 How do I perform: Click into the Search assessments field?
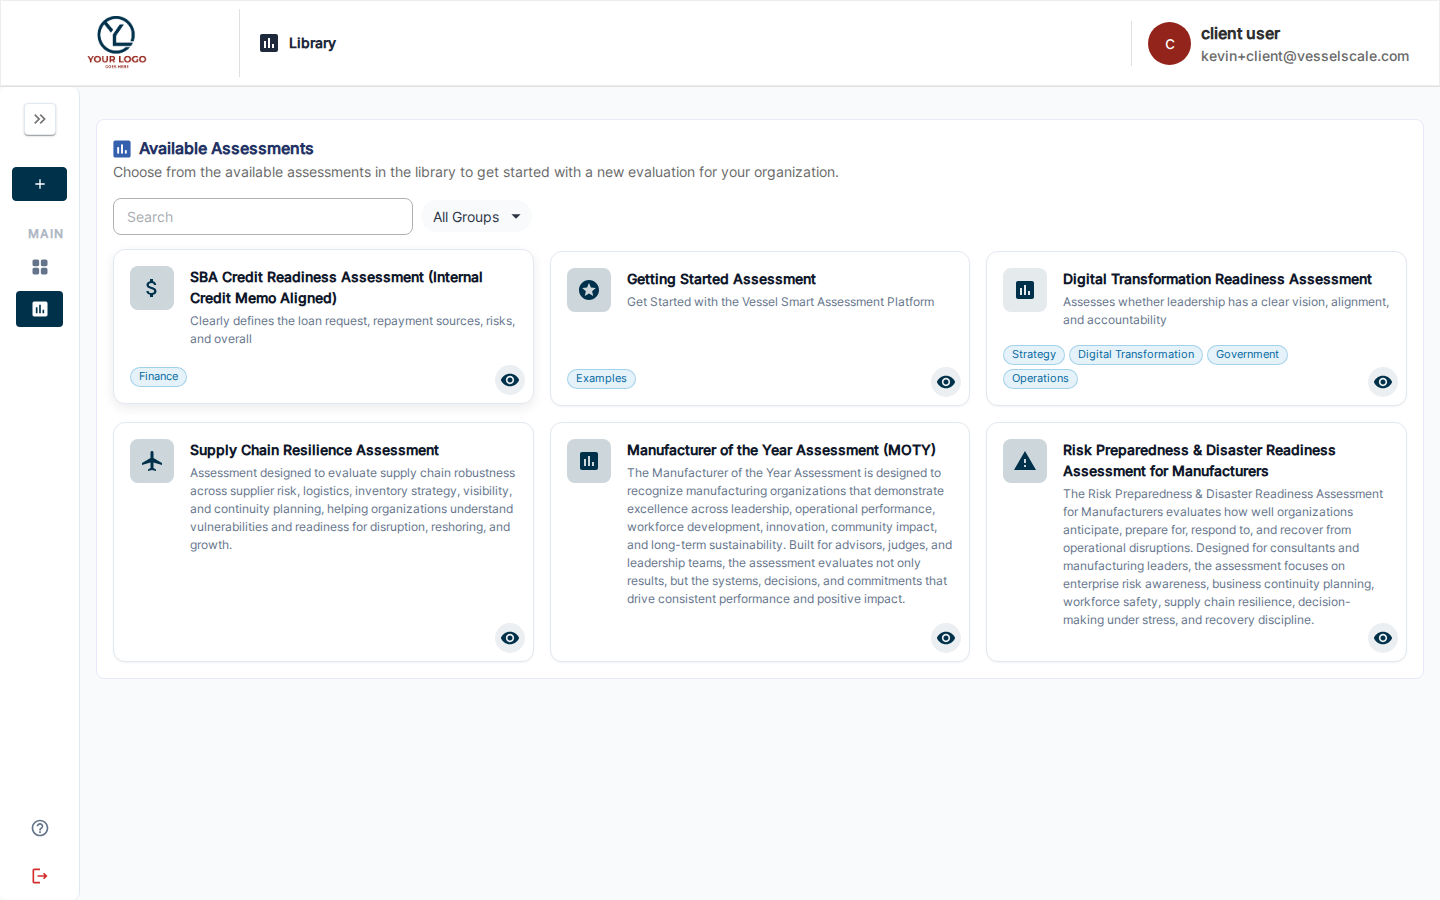point(263,217)
